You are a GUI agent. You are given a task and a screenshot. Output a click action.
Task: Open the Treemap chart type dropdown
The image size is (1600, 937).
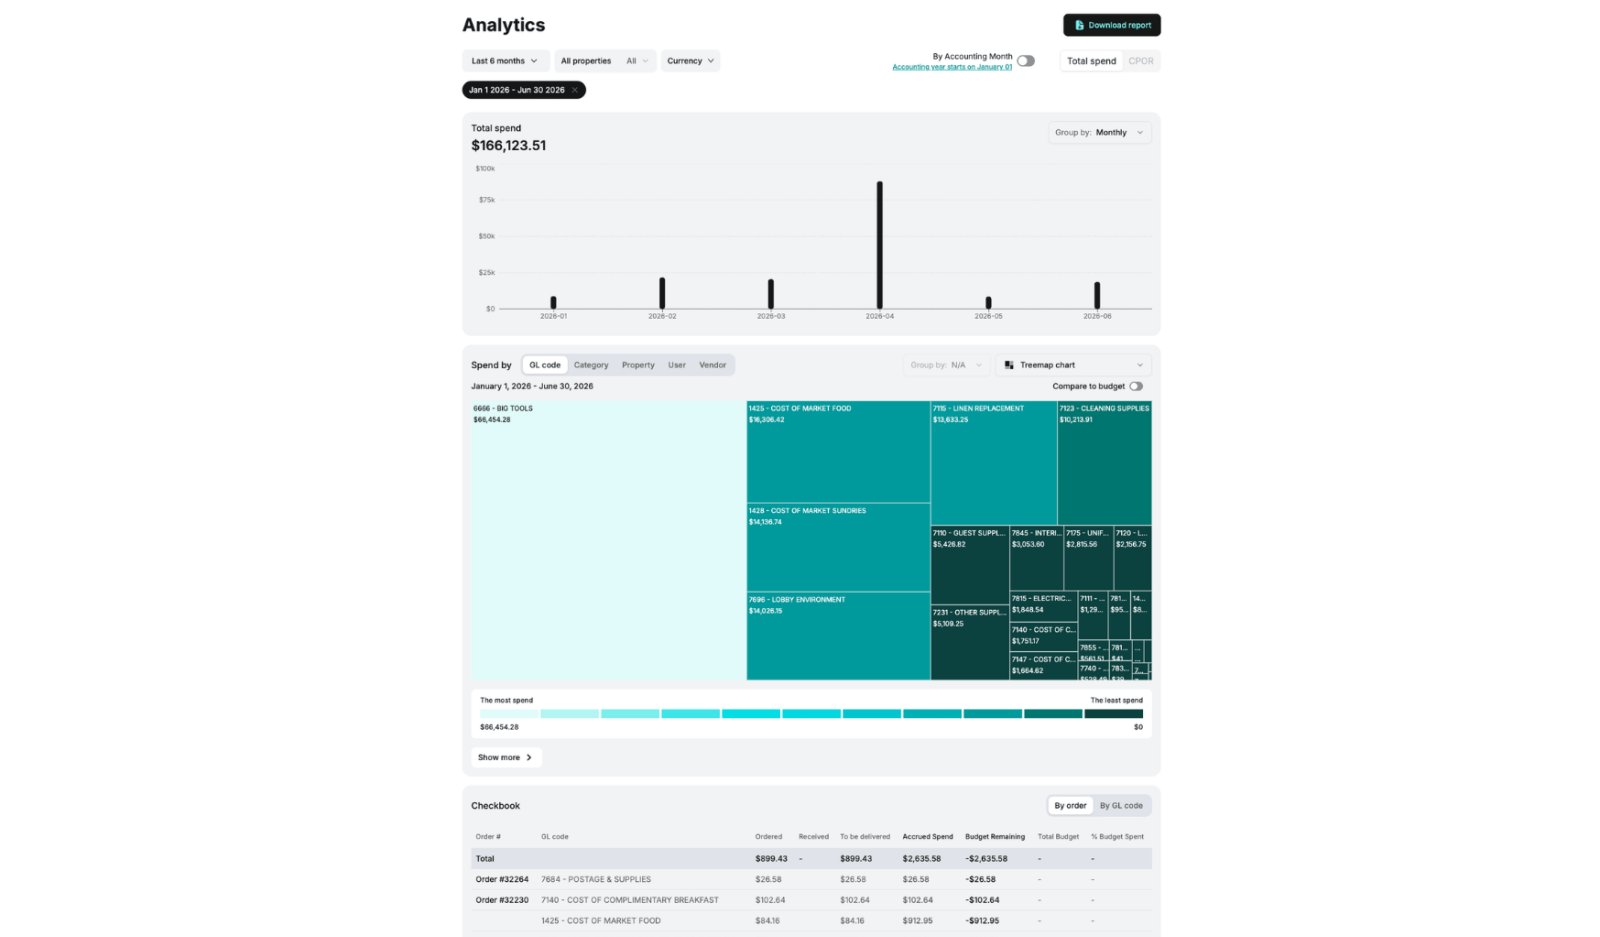click(1073, 365)
